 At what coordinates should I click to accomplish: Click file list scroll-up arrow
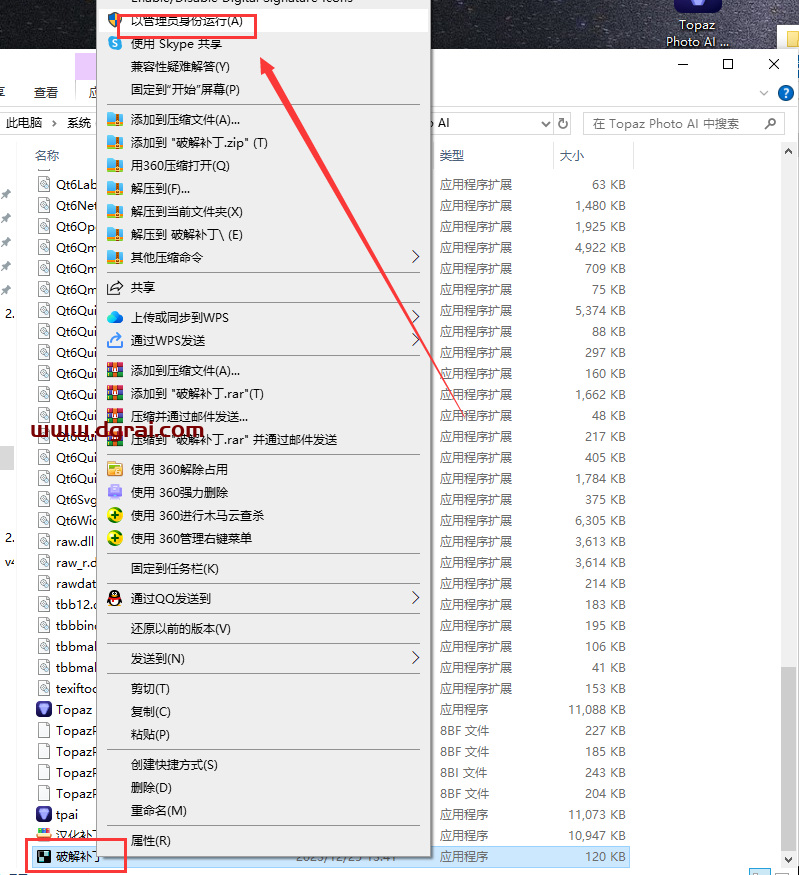[x=788, y=151]
